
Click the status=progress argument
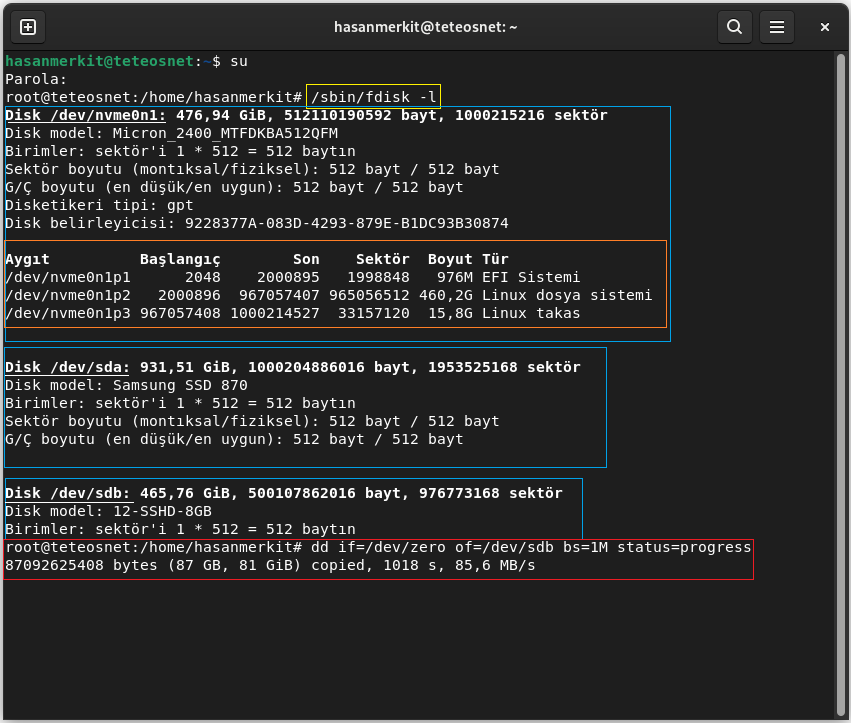click(684, 547)
